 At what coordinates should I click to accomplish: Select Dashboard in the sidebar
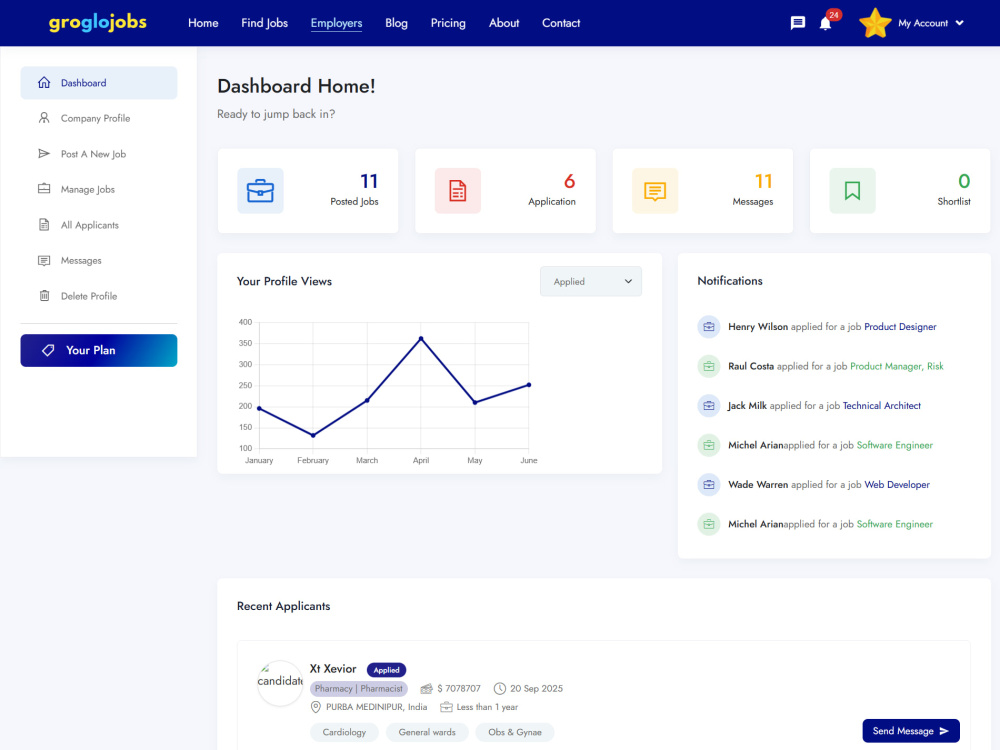pos(99,83)
